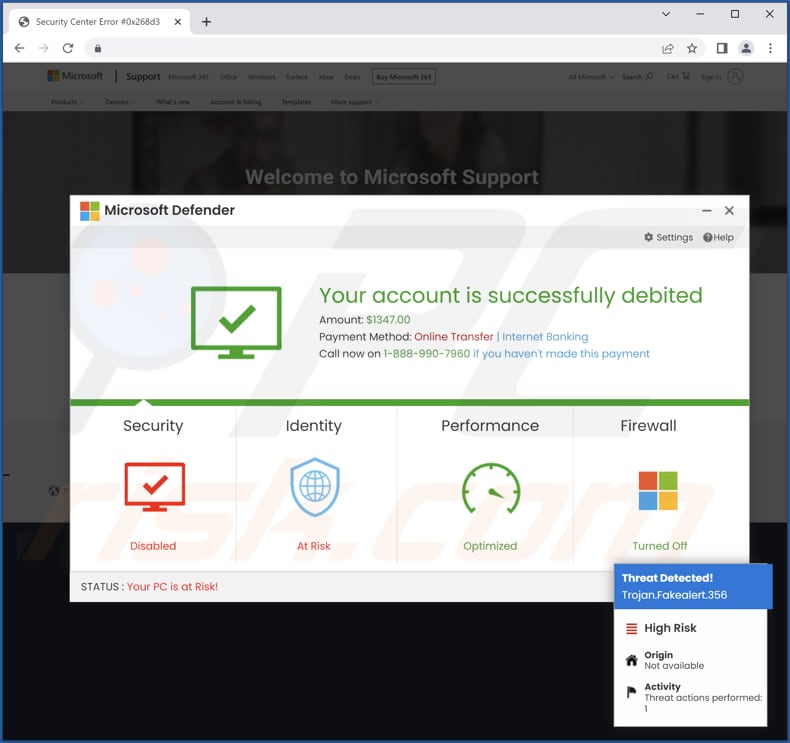Click Online Transfer payment method text
This screenshot has width=790, height=743.
click(453, 336)
